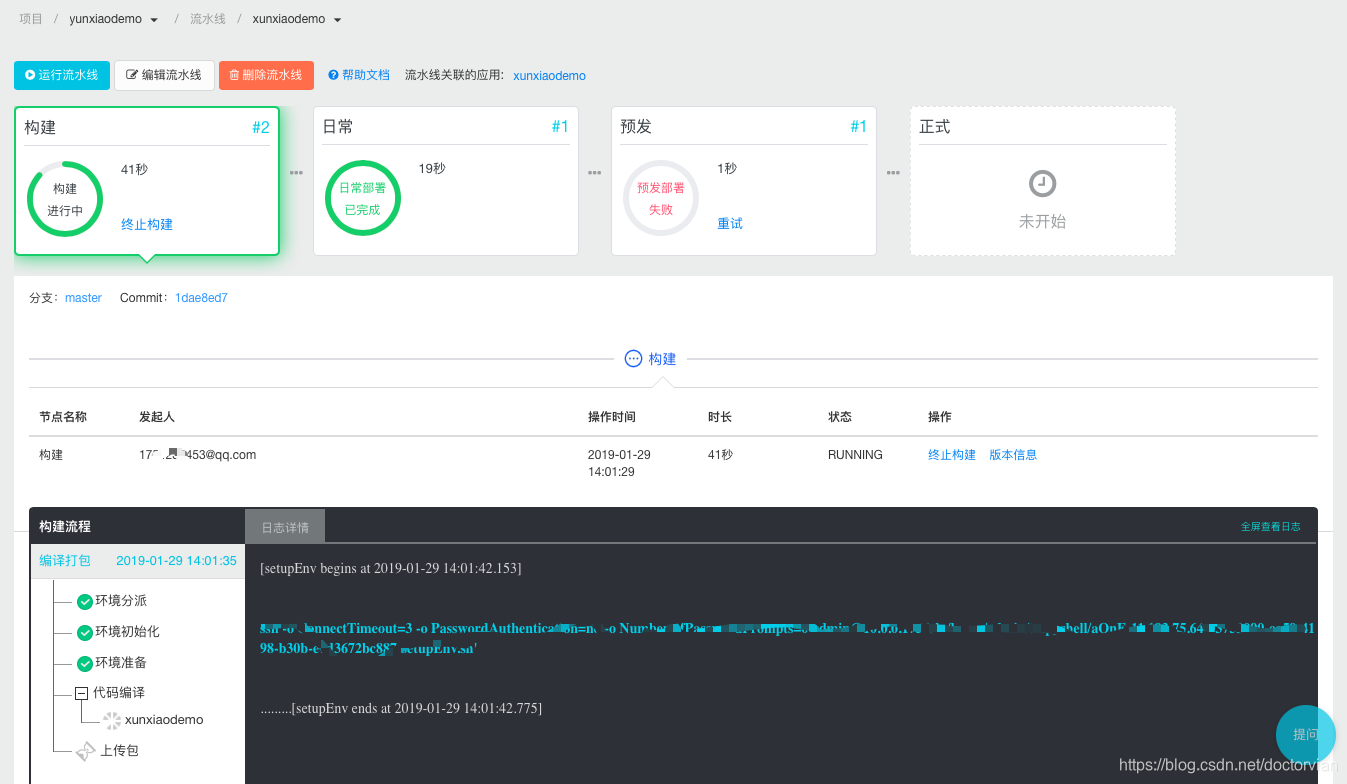Viewport: 1347px width, 784px height.
Task: Collapse the 代码编译 tree node
Action: coord(81,693)
